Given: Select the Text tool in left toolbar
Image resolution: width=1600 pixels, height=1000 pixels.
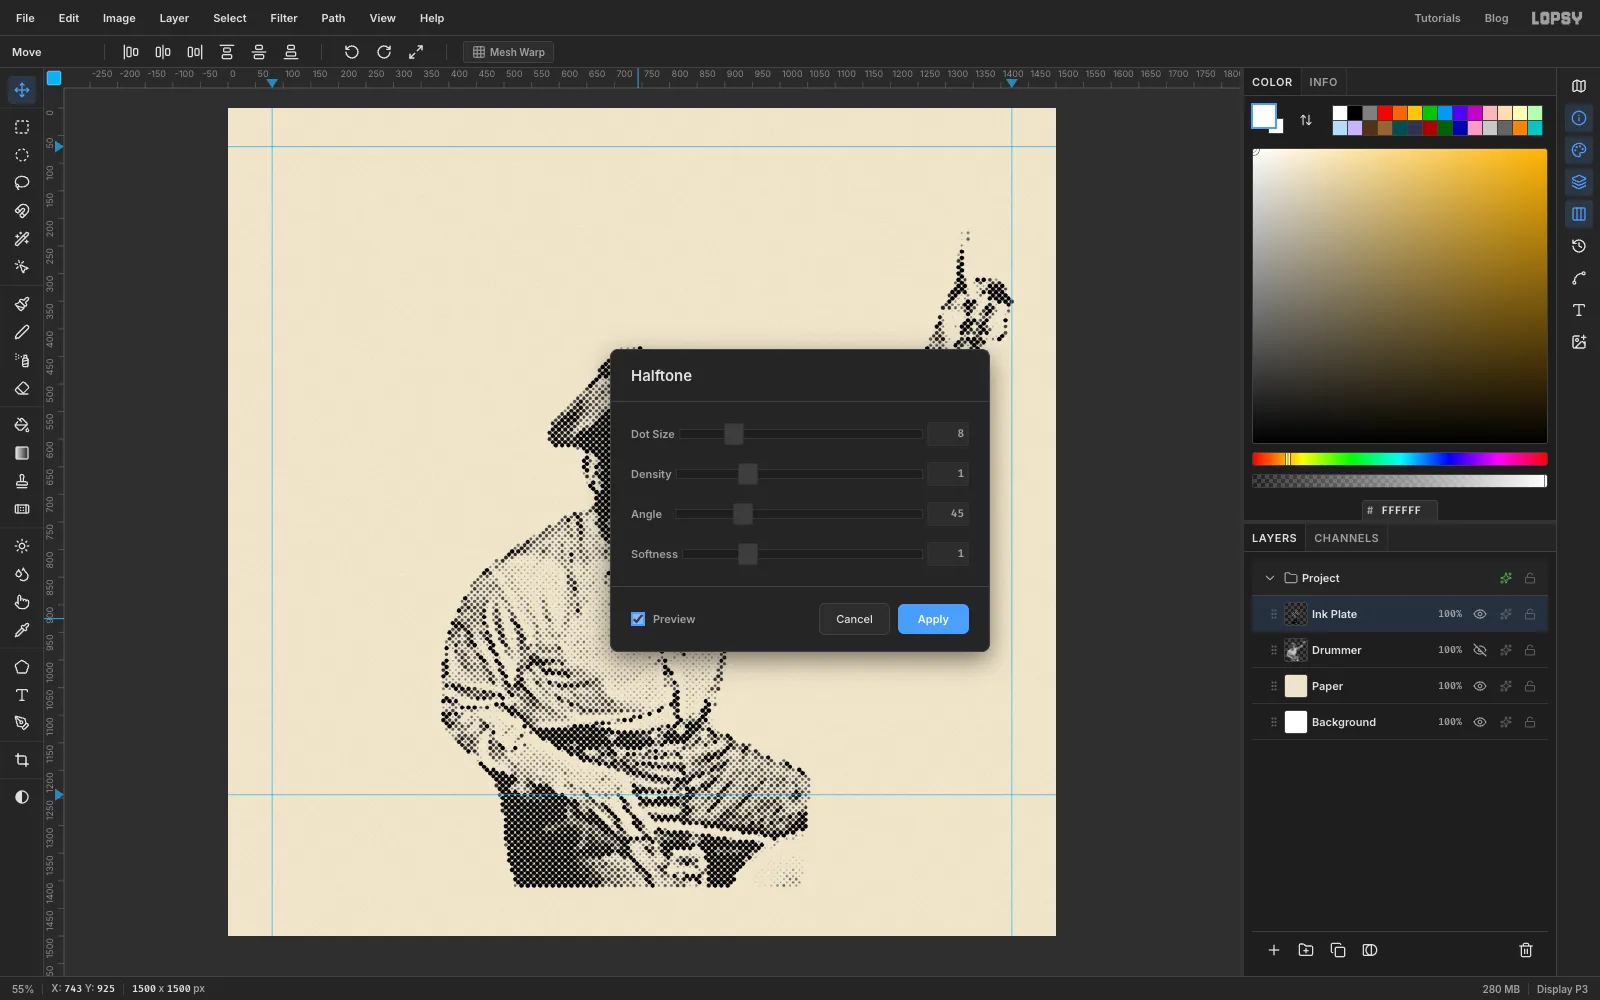Looking at the screenshot, I should click(21, 695).
